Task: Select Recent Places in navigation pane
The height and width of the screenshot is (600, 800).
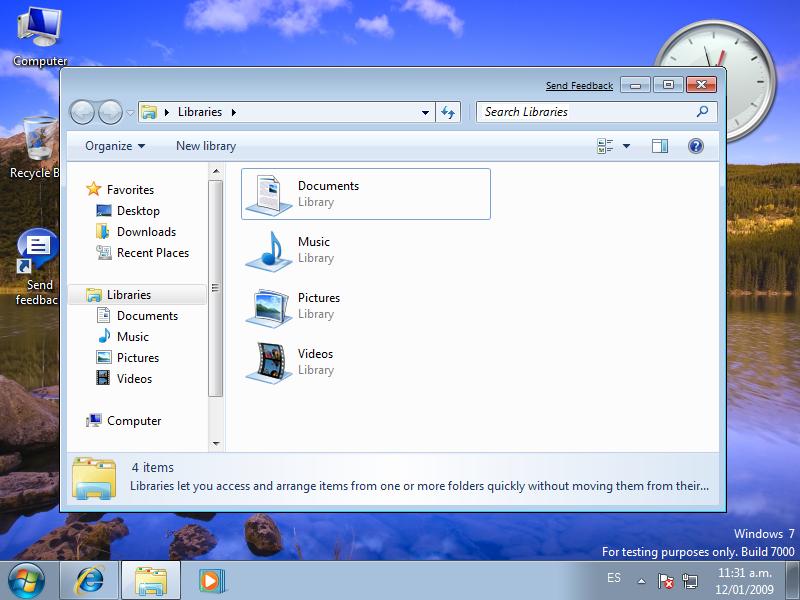Action: (152, 253)
